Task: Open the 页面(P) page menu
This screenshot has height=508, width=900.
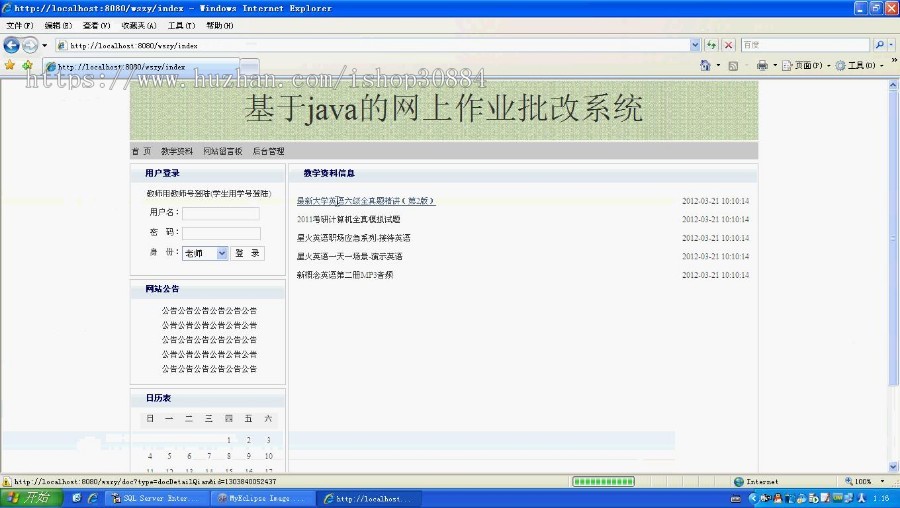Action: [x=806, y=65]
